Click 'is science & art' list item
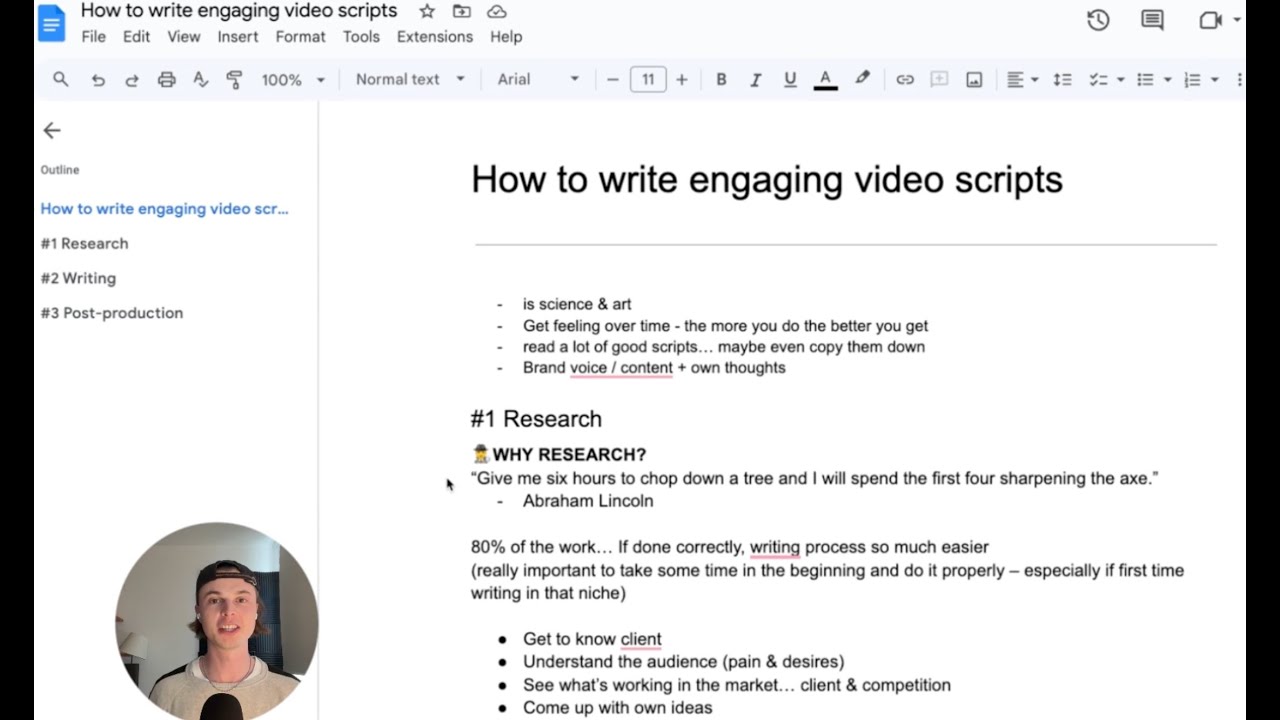This screenshot has width=1280, height=720. click(577, 304)
